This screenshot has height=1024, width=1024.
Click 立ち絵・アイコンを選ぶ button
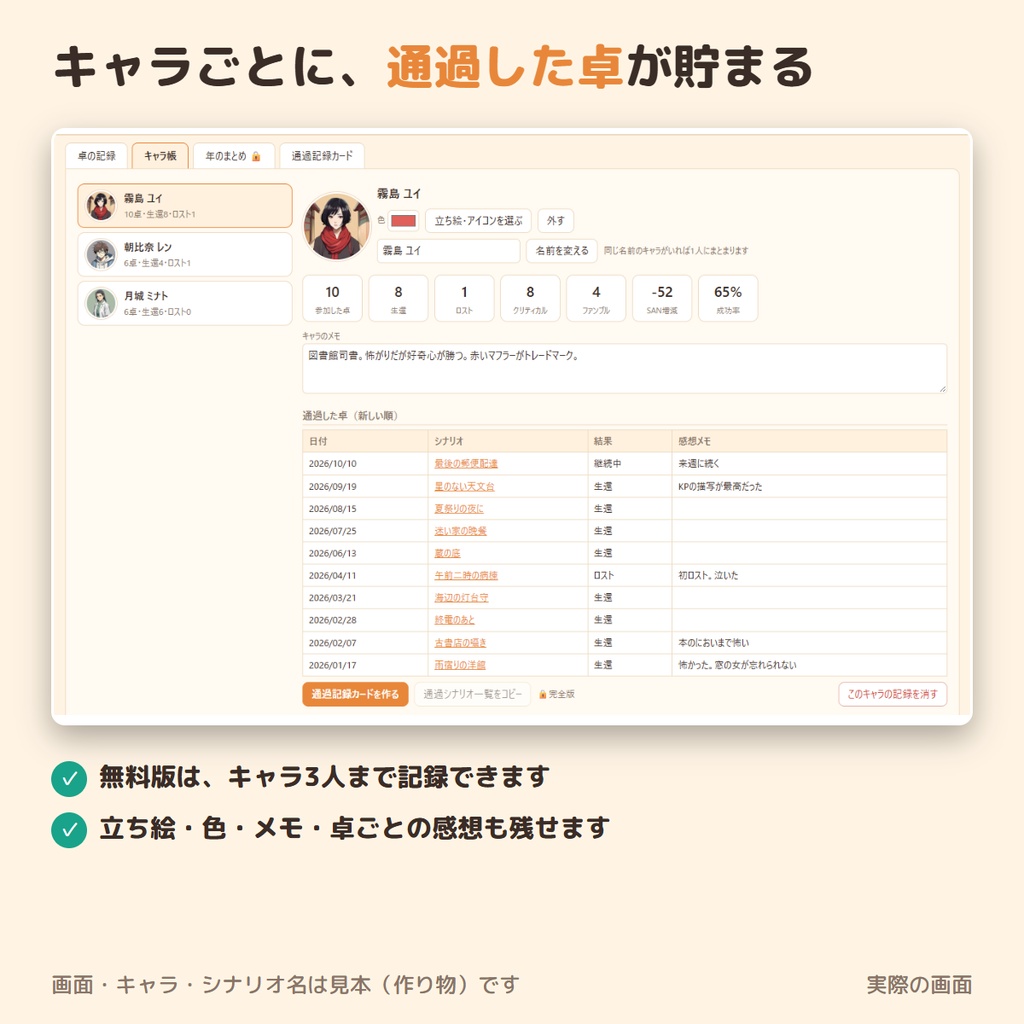click(x=479, y=221)
